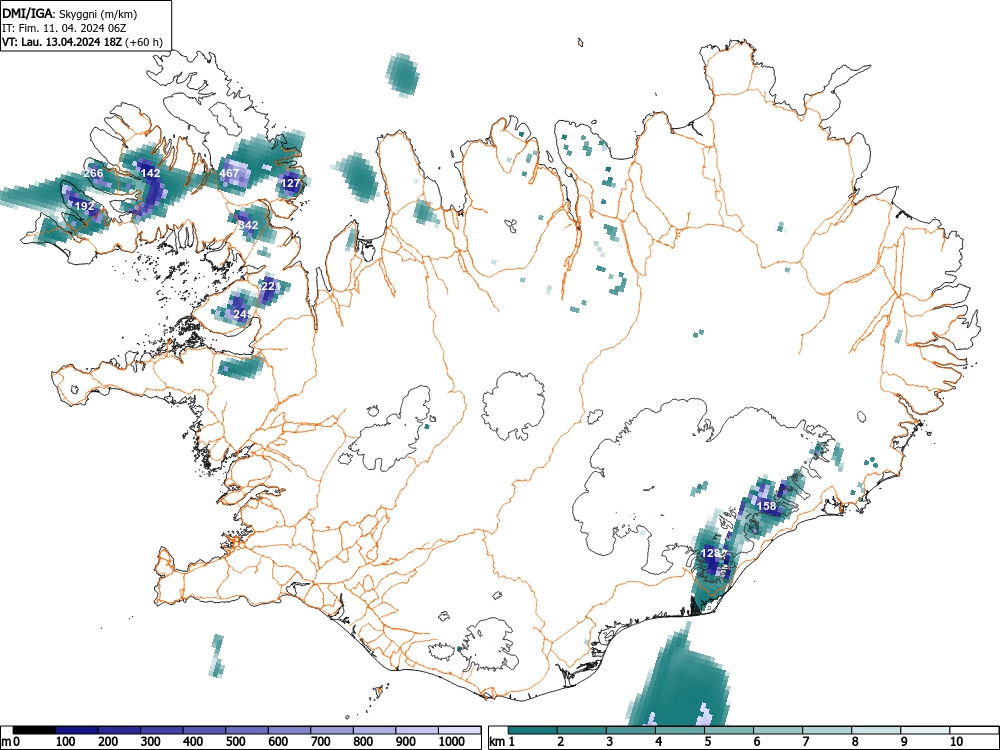Click the visibility value 192 on the map
This screenshot has height=750, width=1000.
(x=84, y=206)
